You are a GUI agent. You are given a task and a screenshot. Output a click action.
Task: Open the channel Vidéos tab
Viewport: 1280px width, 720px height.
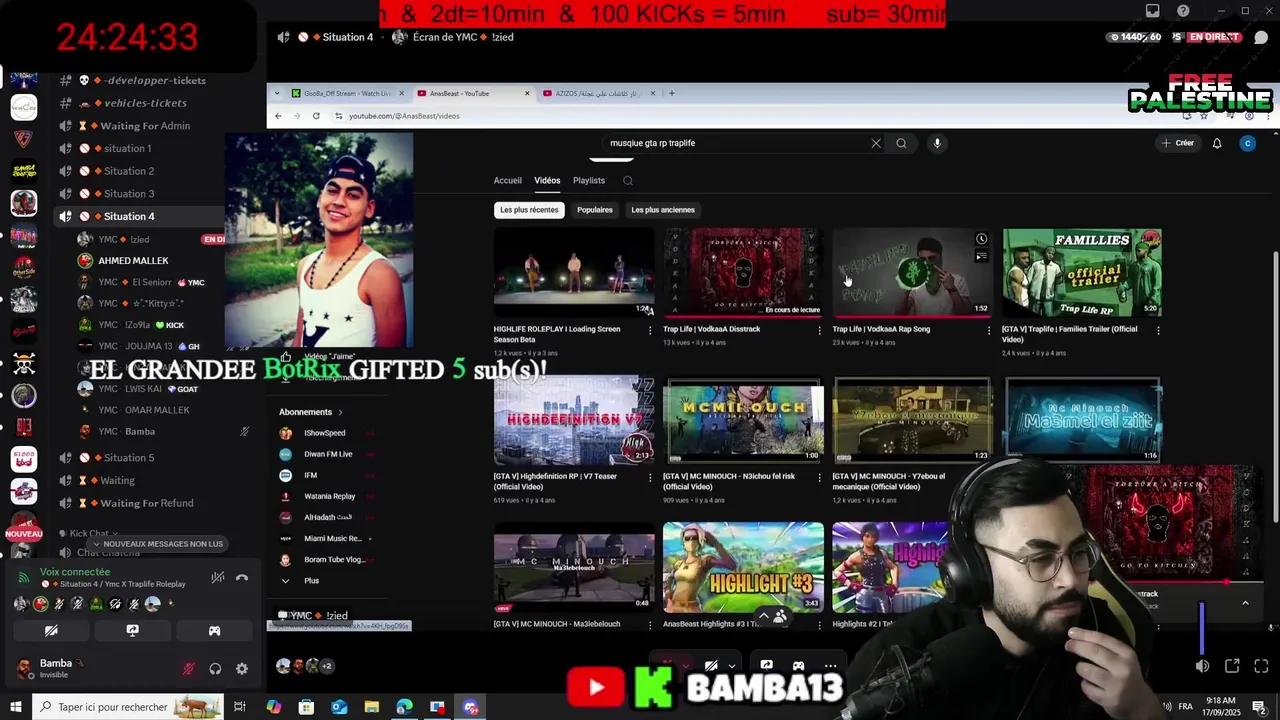coord(547,181)
